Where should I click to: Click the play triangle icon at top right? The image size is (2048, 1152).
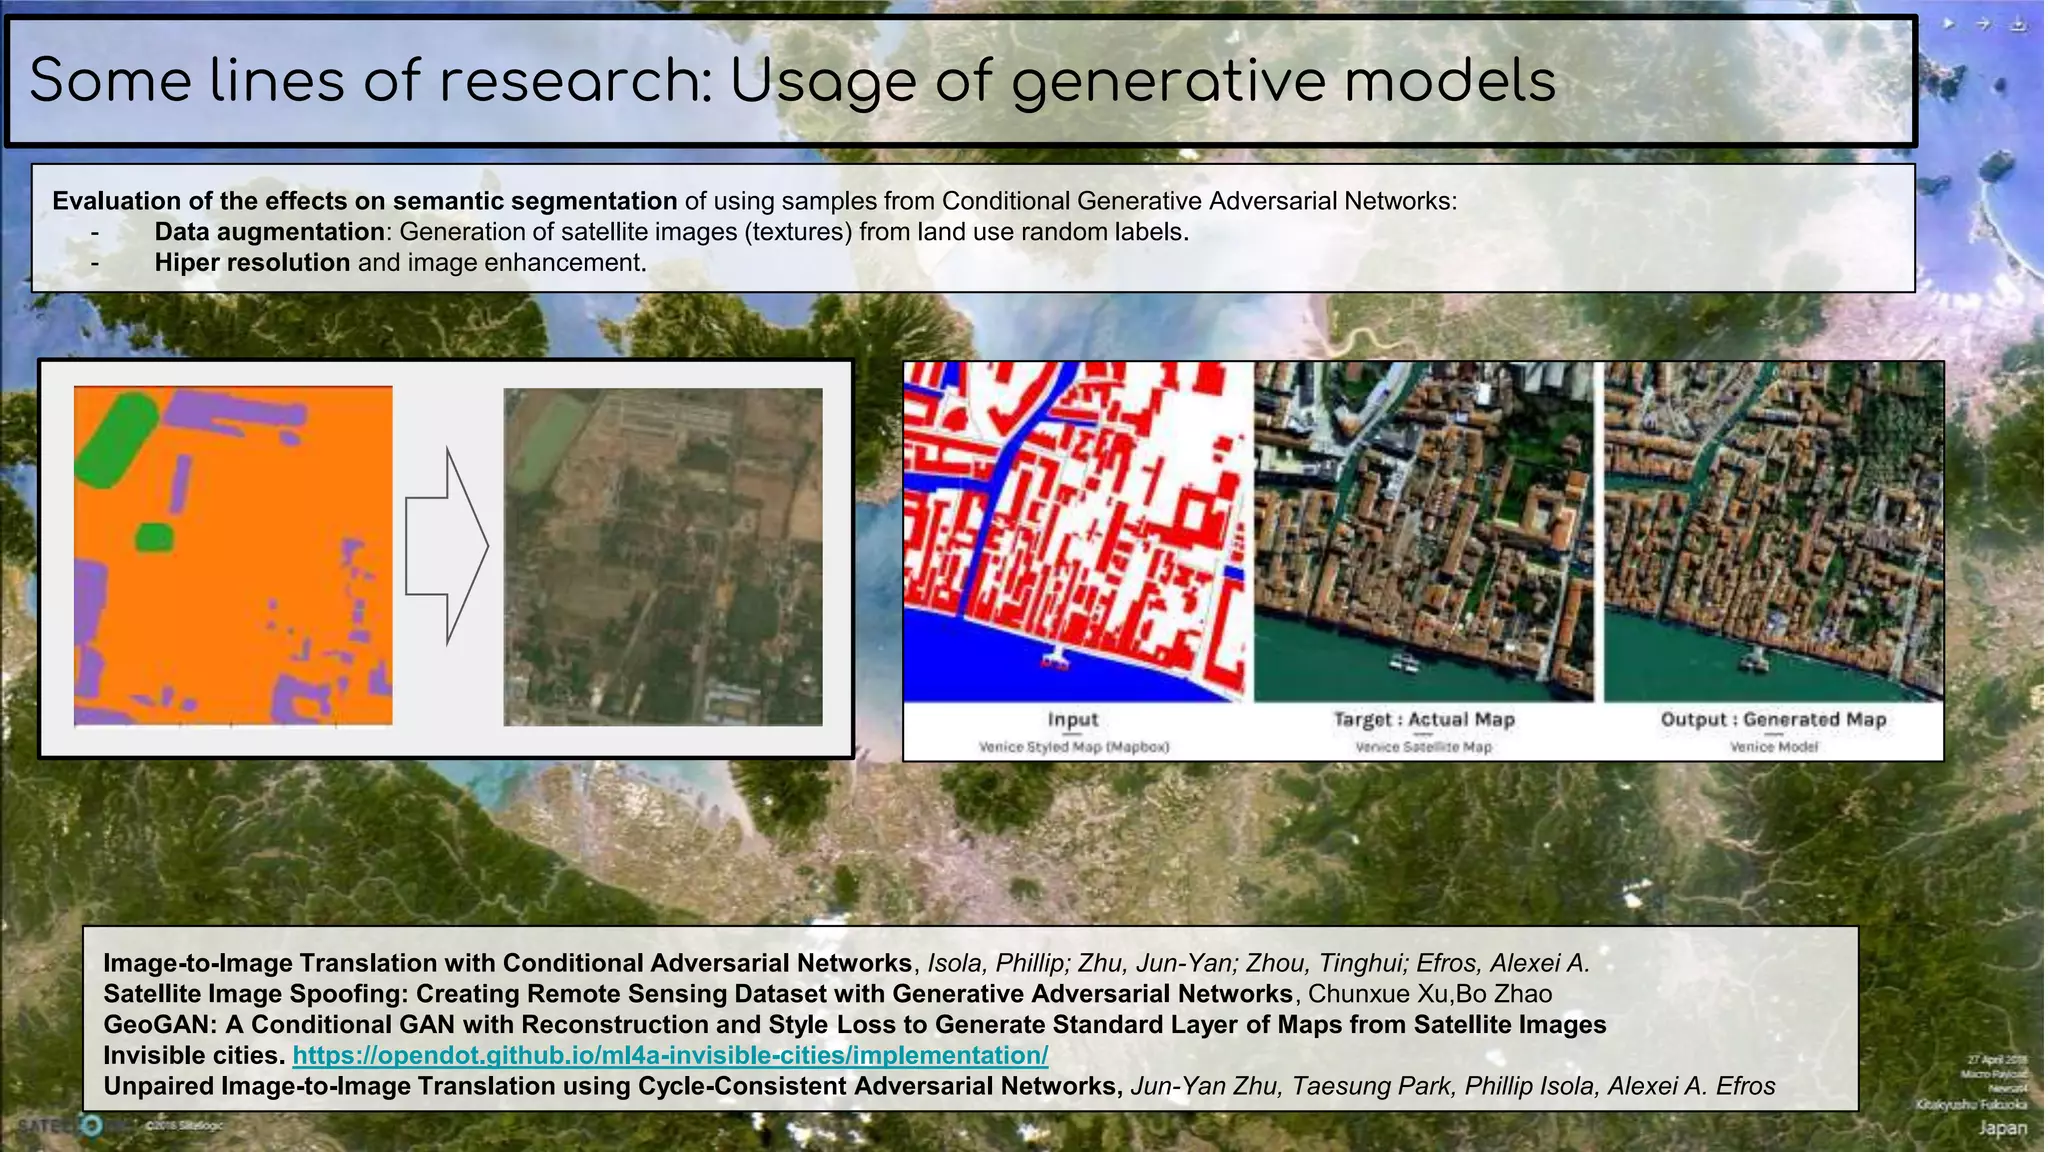(1949, 24)
